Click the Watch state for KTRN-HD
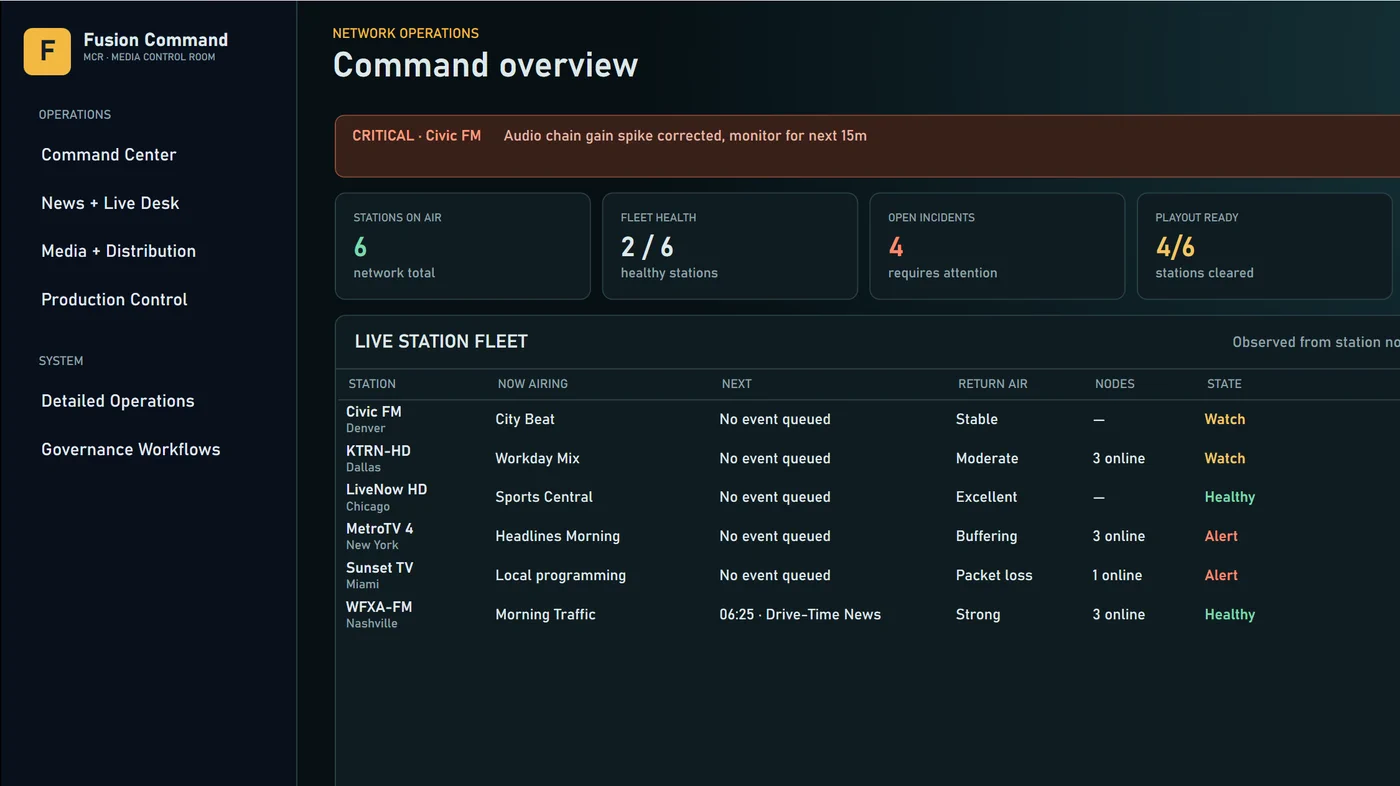Image resolution: width=1400 pixels, height=786 pixels. 1225,458
